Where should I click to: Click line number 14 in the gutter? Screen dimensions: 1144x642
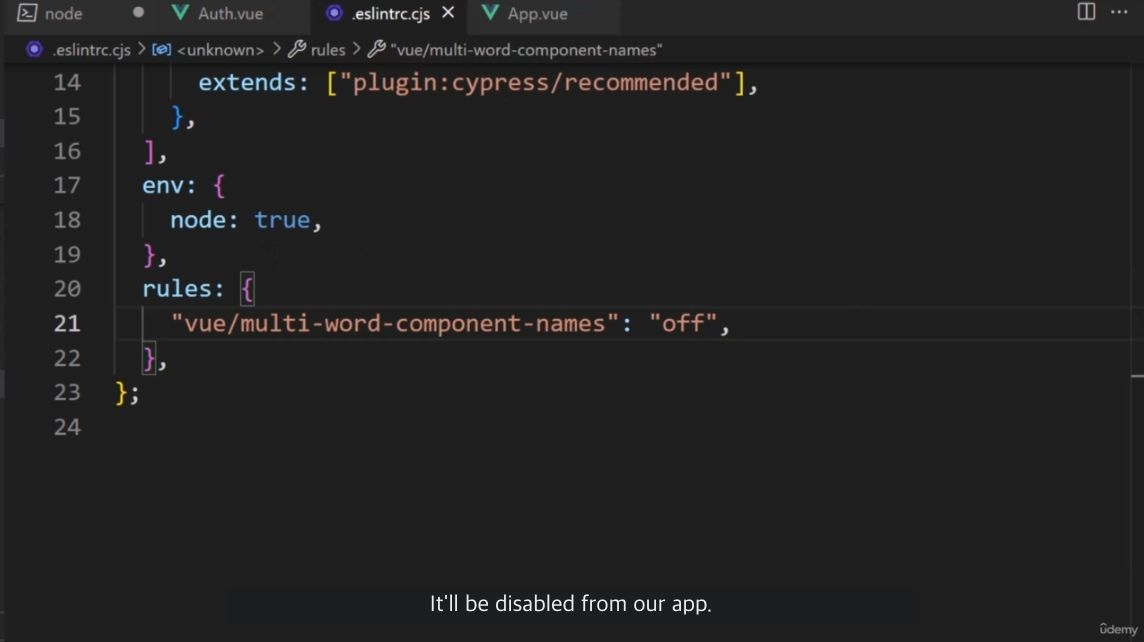pyautogui.click(x=66, y=82)
